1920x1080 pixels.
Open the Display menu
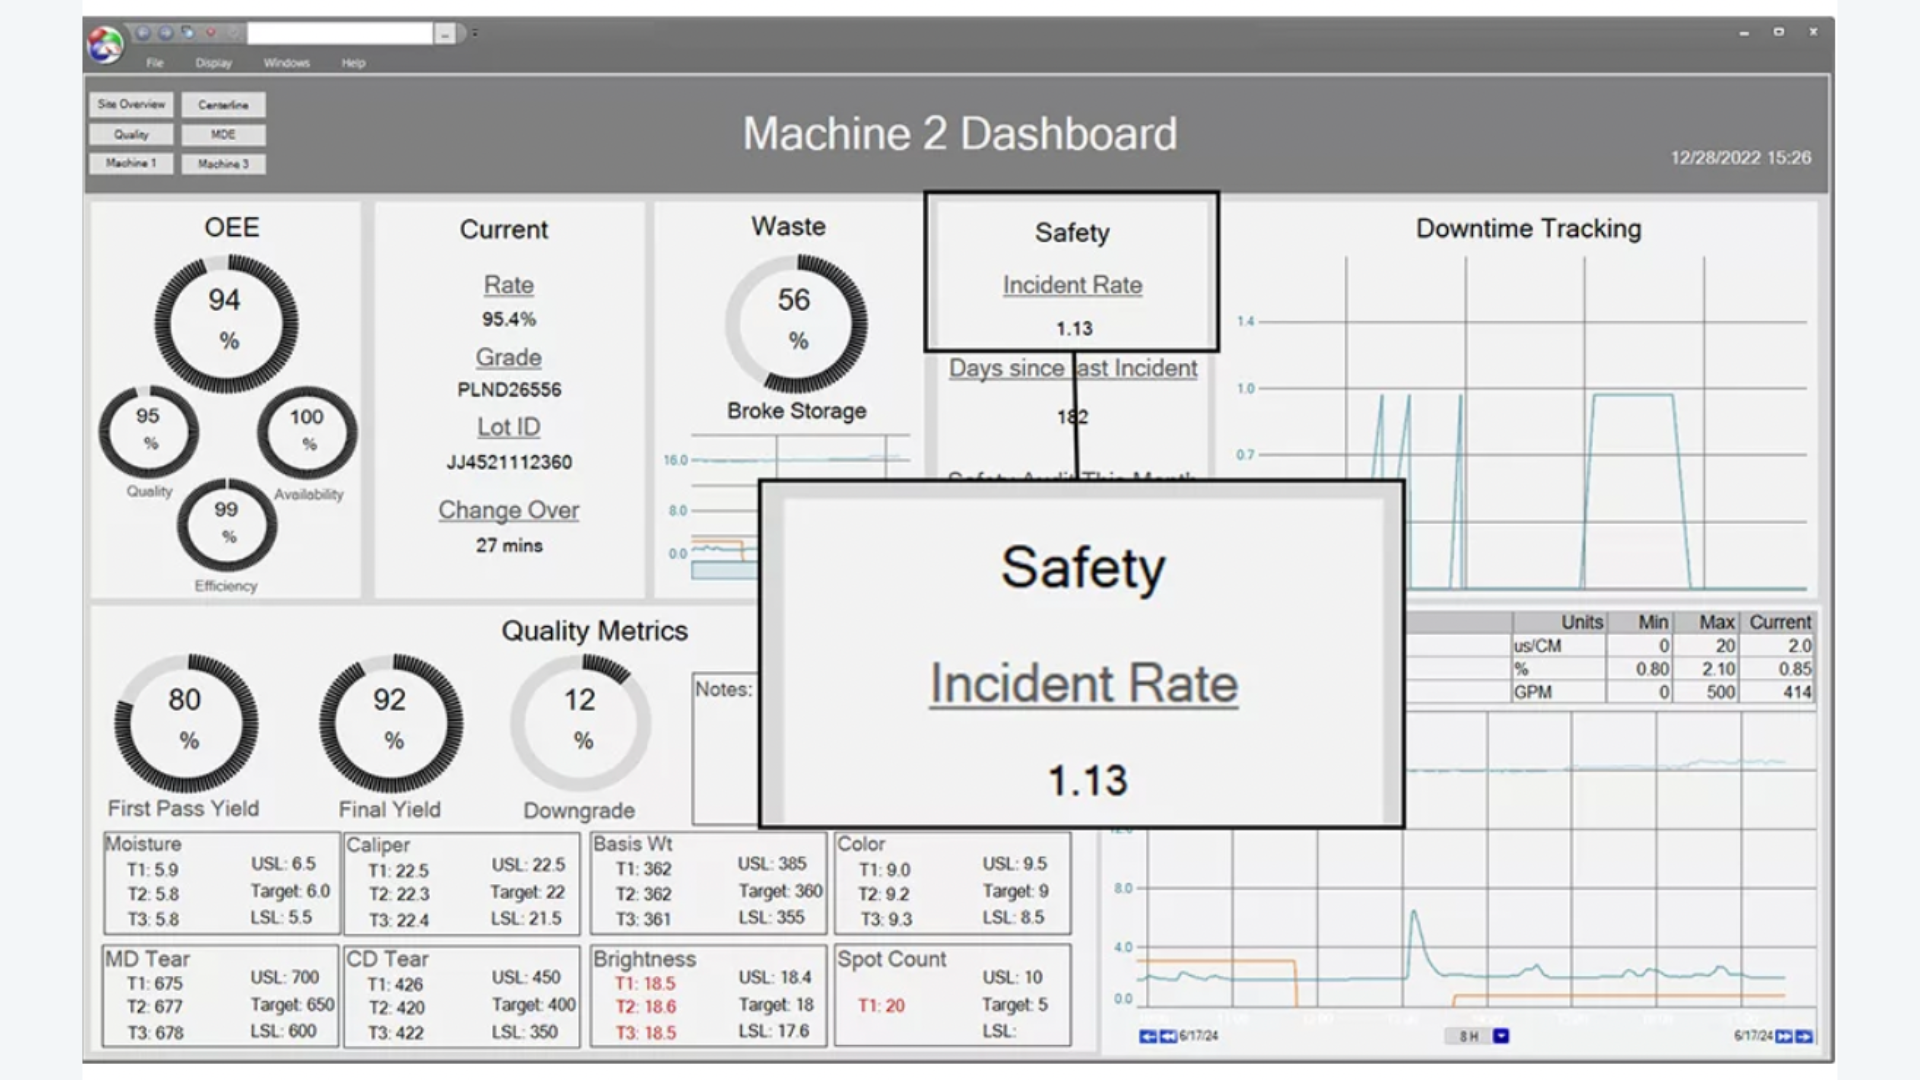pos(213,63)
